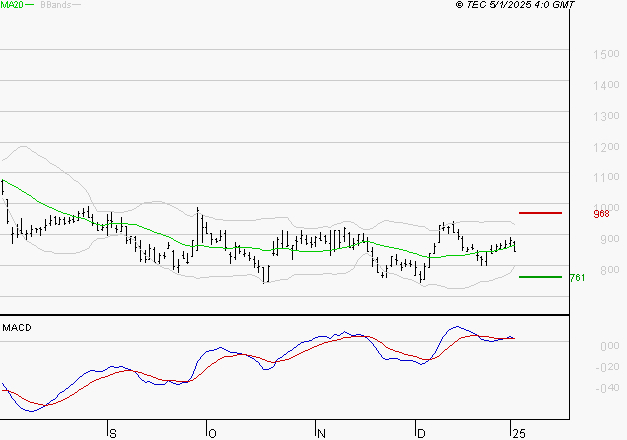This screenshot has height=440, width=627.
Task: Click the red 968 resistance value
Action: point(601,214)
